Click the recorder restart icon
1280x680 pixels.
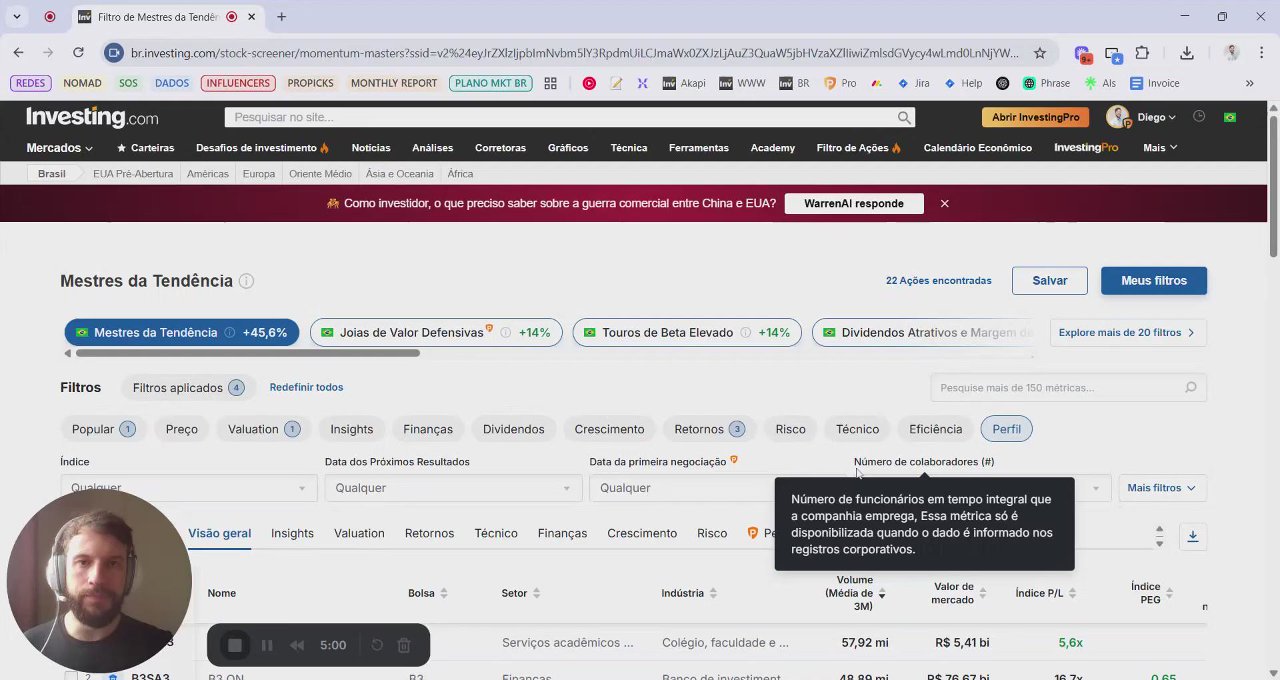(377, 645)
